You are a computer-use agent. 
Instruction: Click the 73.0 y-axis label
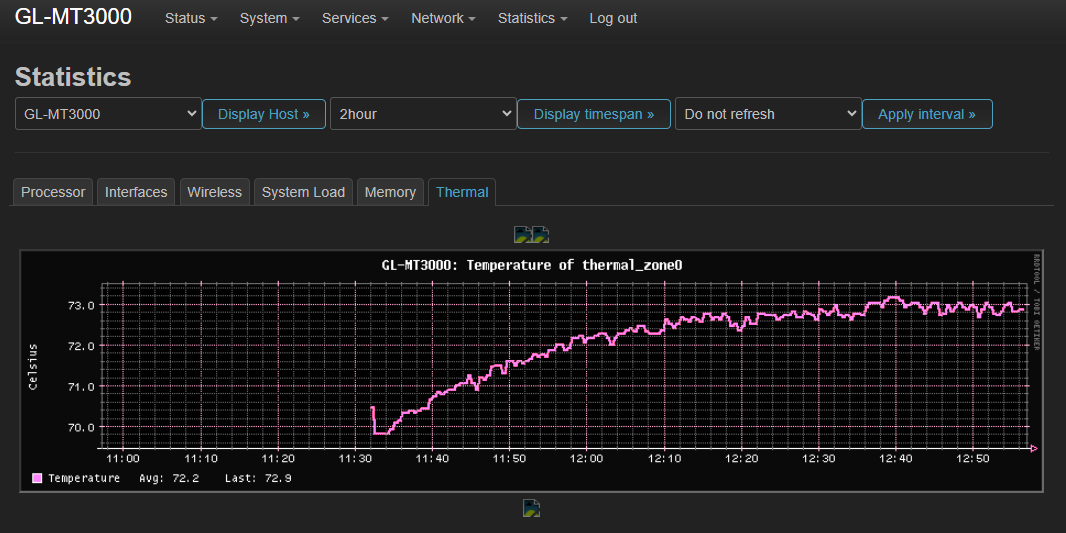tap(80, 305)
